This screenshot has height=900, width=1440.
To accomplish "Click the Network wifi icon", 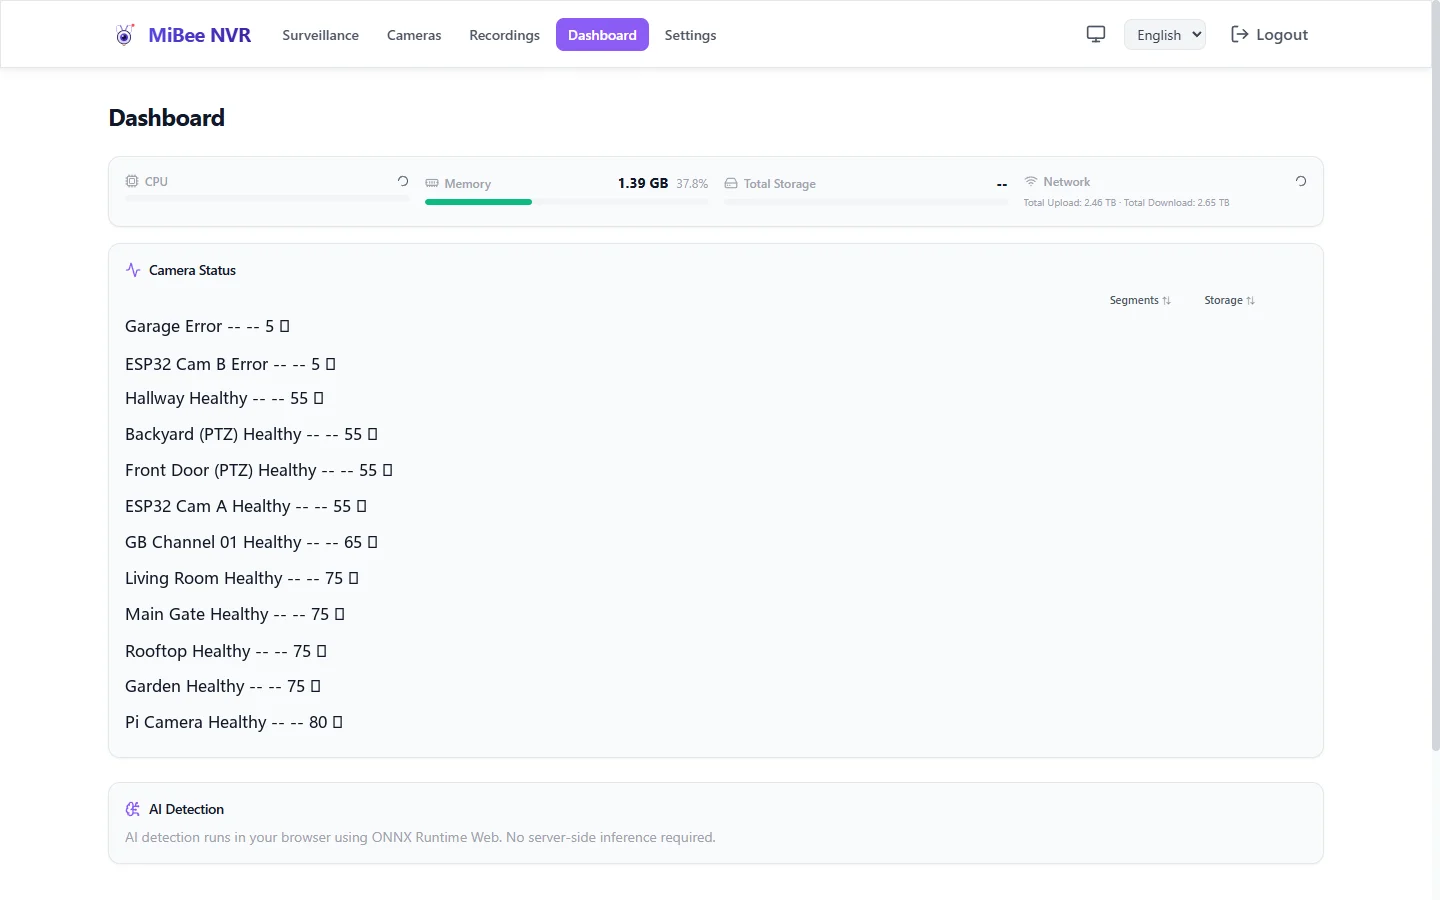I will click(1030, 181).
